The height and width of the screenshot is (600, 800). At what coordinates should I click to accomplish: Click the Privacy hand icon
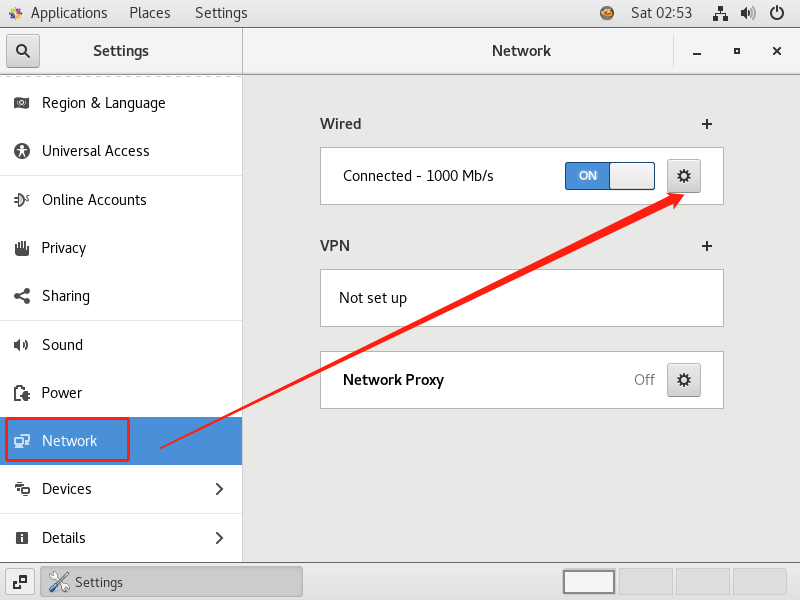point(21,248)
